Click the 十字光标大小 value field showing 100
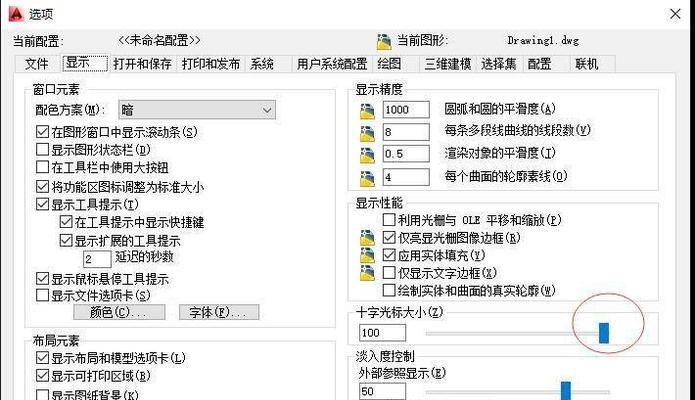The image size is (695, 400). tap(382, 333)
